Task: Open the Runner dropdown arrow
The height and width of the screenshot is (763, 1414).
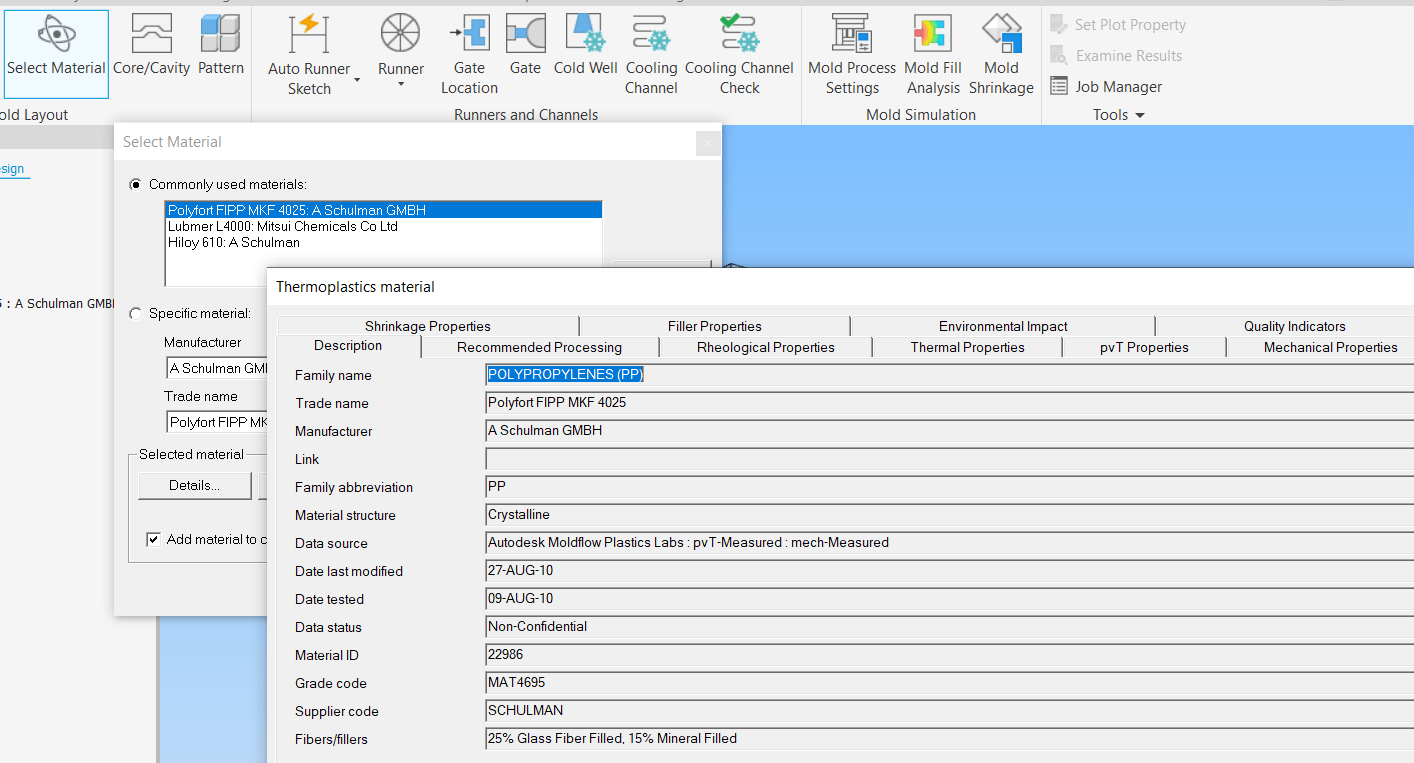Action: (x=401, y=85)
